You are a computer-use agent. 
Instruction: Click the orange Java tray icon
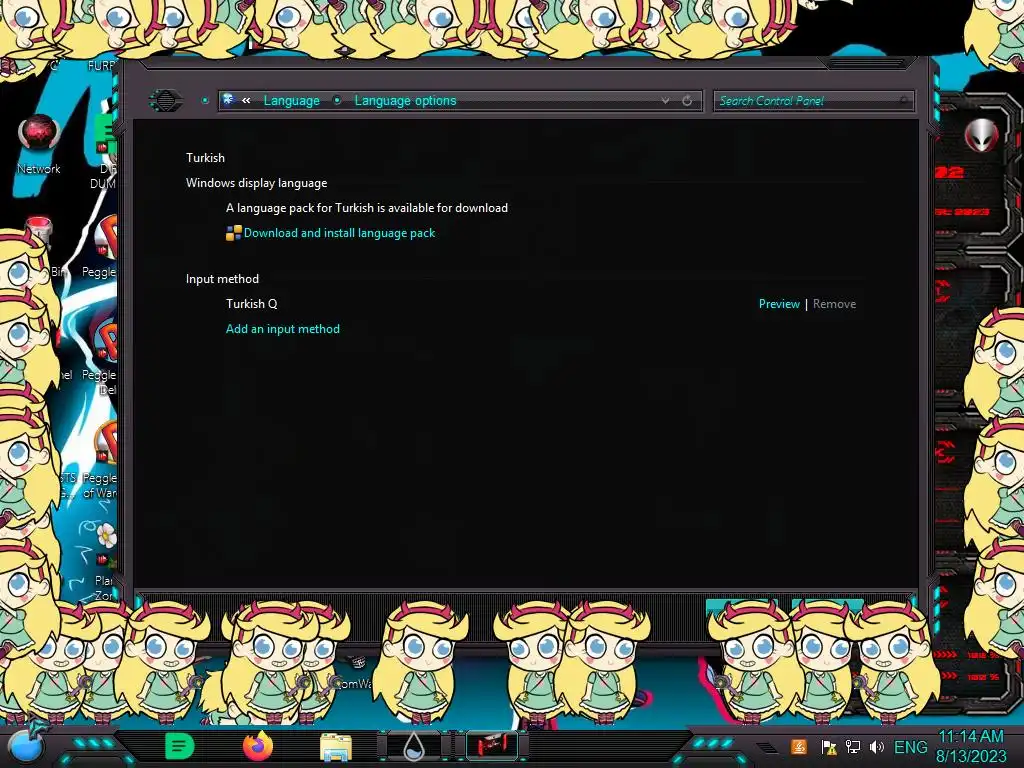click(798, 747)
